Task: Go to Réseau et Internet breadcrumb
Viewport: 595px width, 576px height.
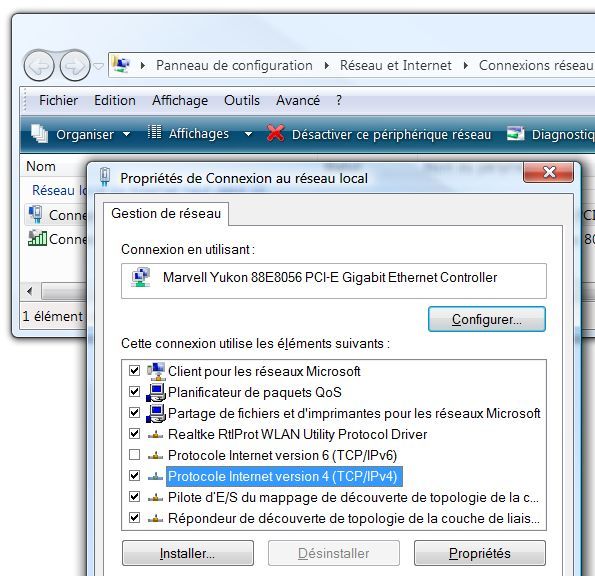Action: [395, 66]
